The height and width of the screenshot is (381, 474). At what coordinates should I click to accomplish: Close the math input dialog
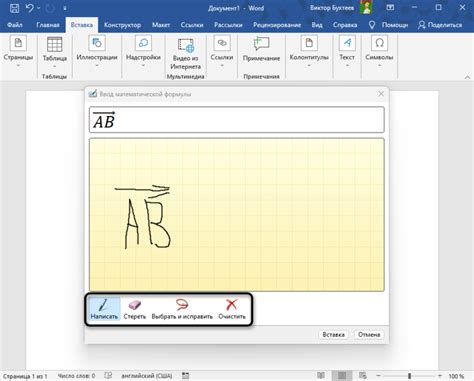pyautogui.click(x=381, y=94)
